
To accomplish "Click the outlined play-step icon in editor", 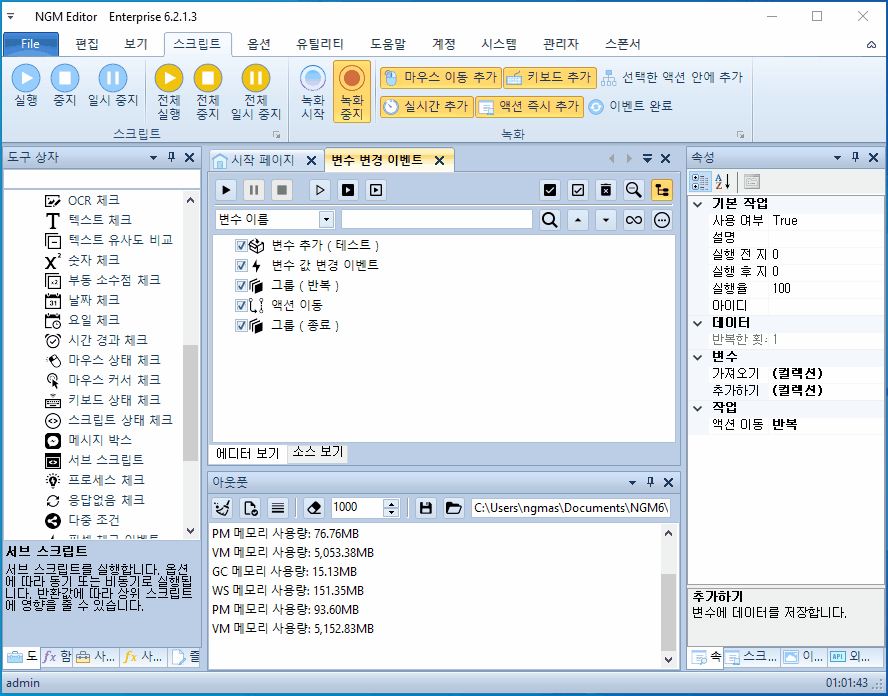I will click(320, 190).
